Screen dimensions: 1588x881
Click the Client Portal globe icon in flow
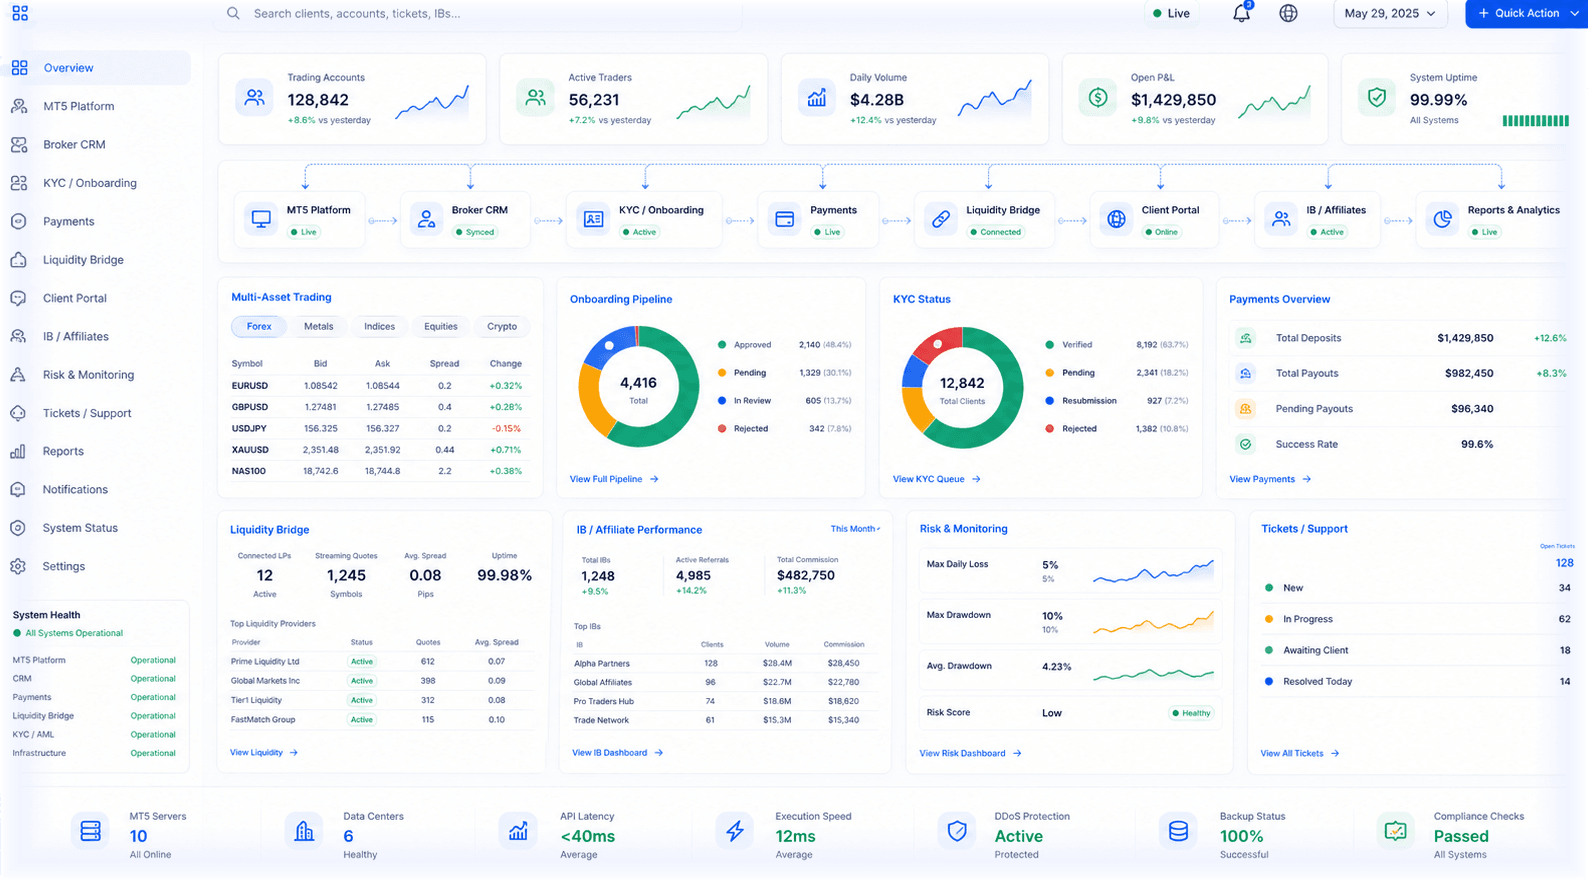(x=1116, y=219)
